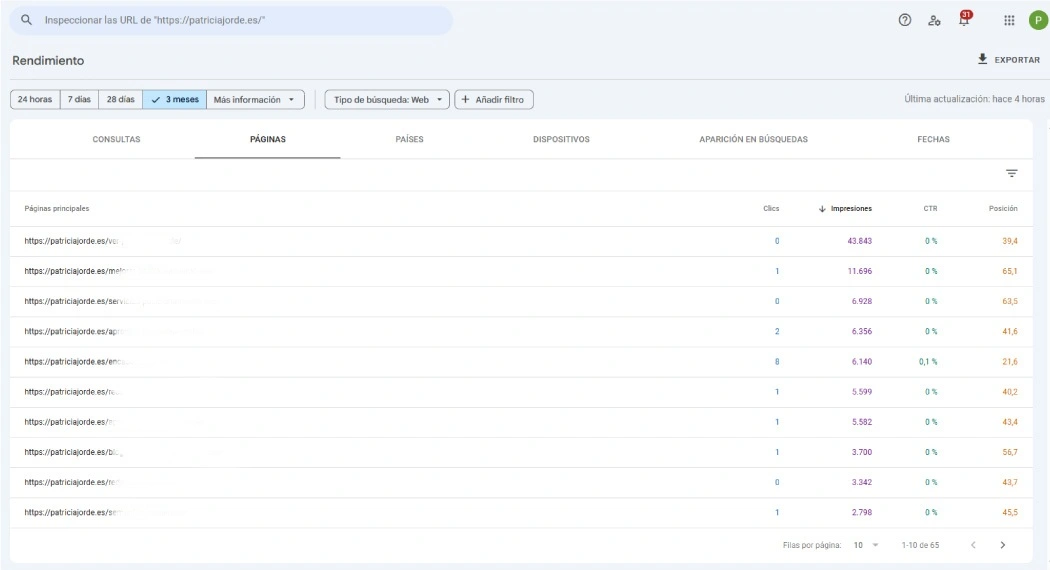Click the EXPORTAR button label
The image size is (1050, 570).
coord(1017,60)
